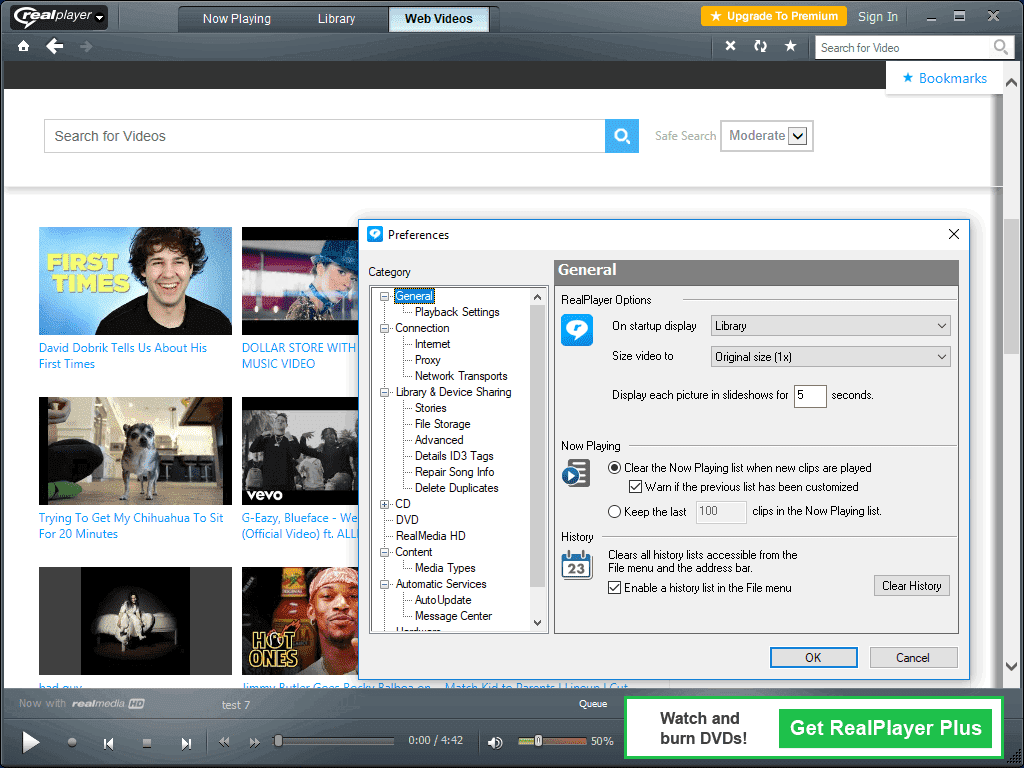
Task: Click scroll down arrow in category tree
Action: 537,623
